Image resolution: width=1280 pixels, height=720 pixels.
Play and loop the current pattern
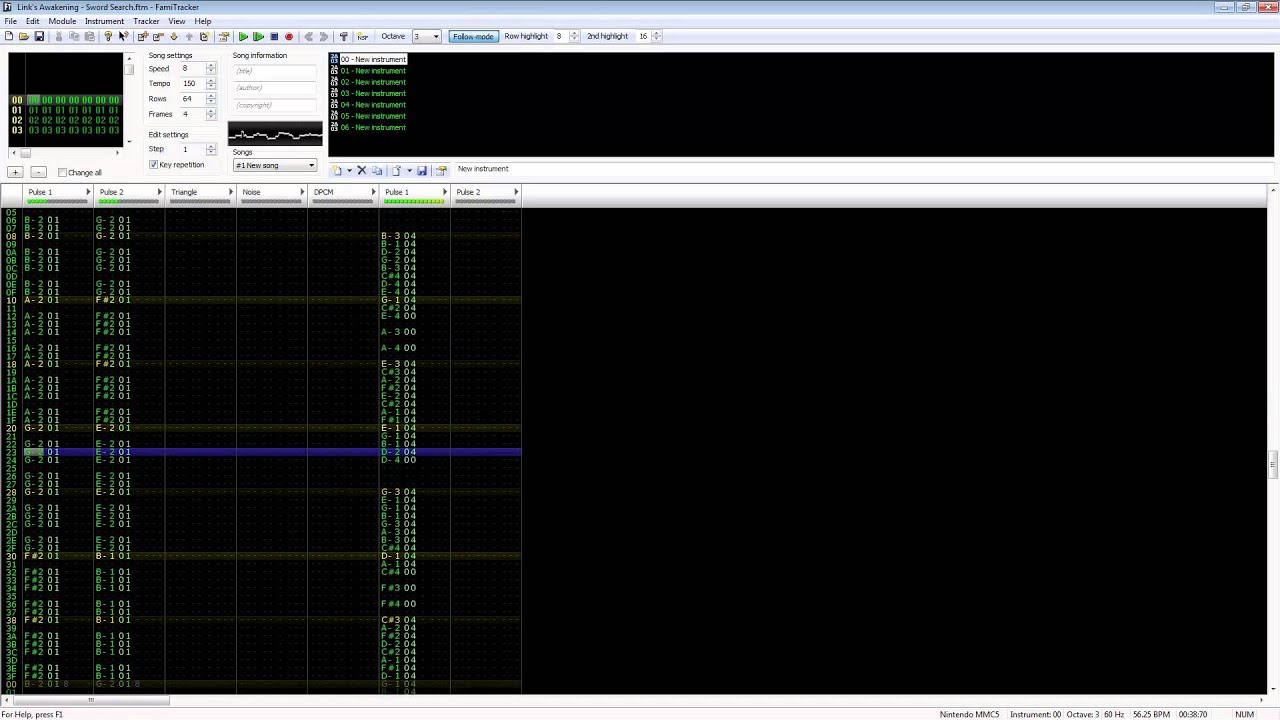pos(258,36)
